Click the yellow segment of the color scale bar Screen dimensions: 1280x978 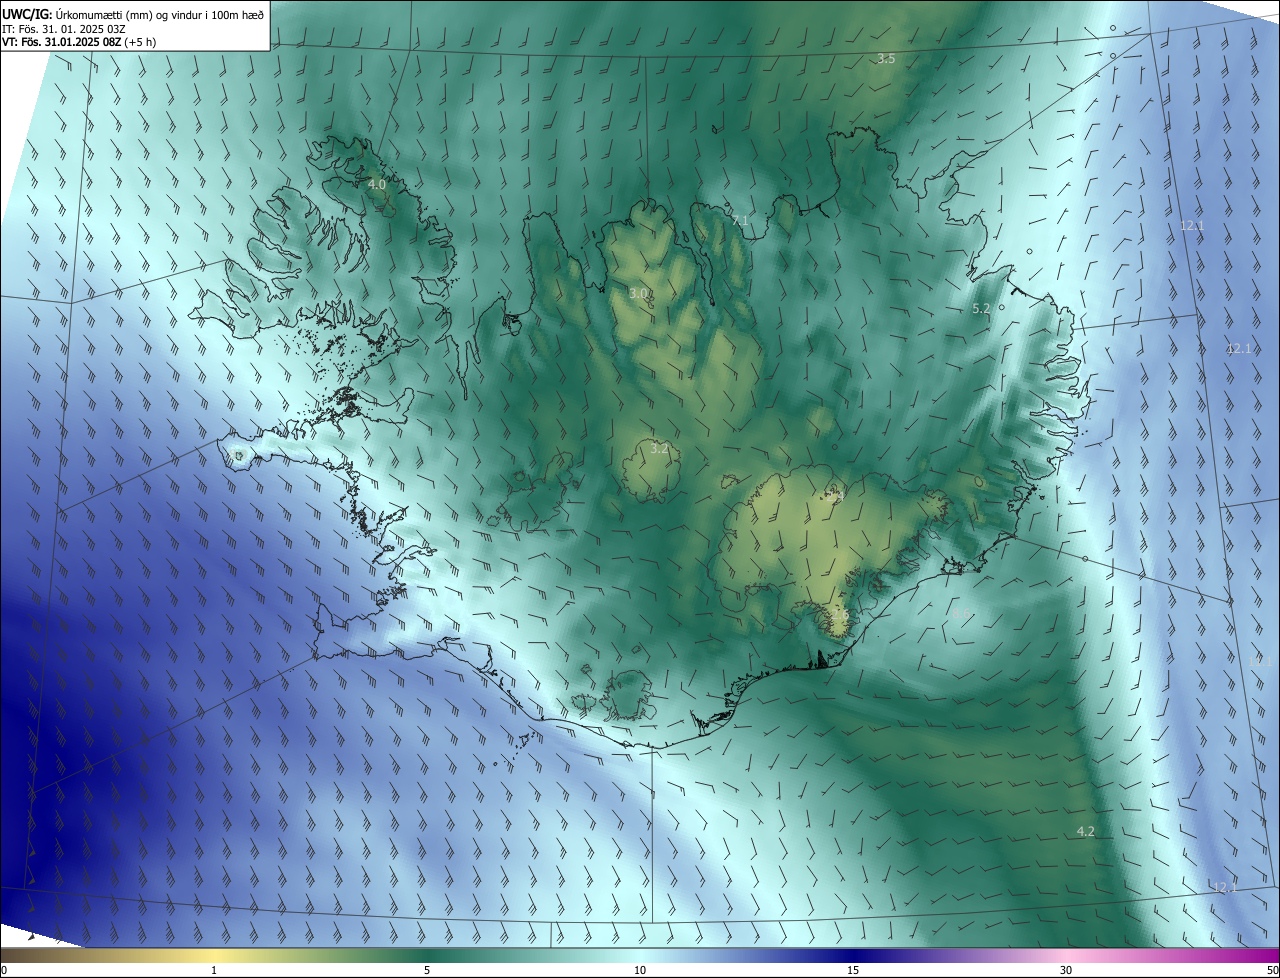tap(214, 955)
